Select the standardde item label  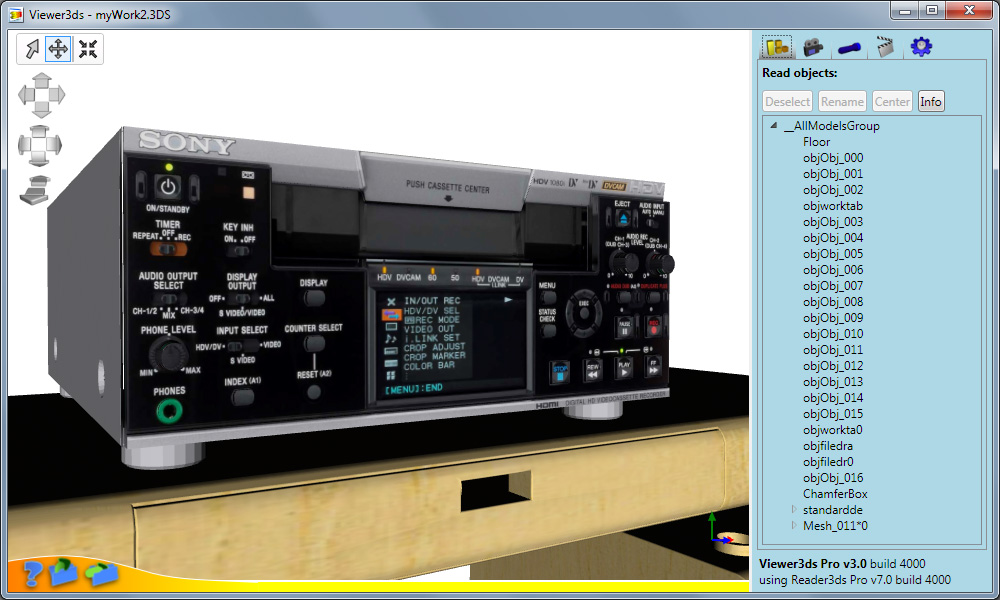coord(832,509)
